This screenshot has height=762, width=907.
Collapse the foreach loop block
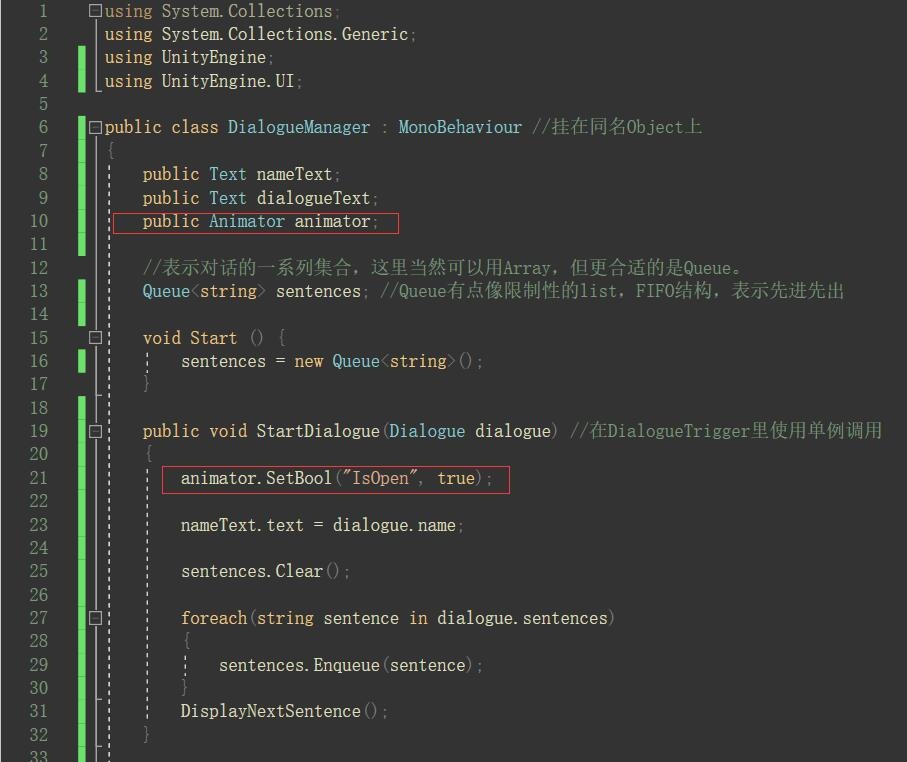coord(95,618)
